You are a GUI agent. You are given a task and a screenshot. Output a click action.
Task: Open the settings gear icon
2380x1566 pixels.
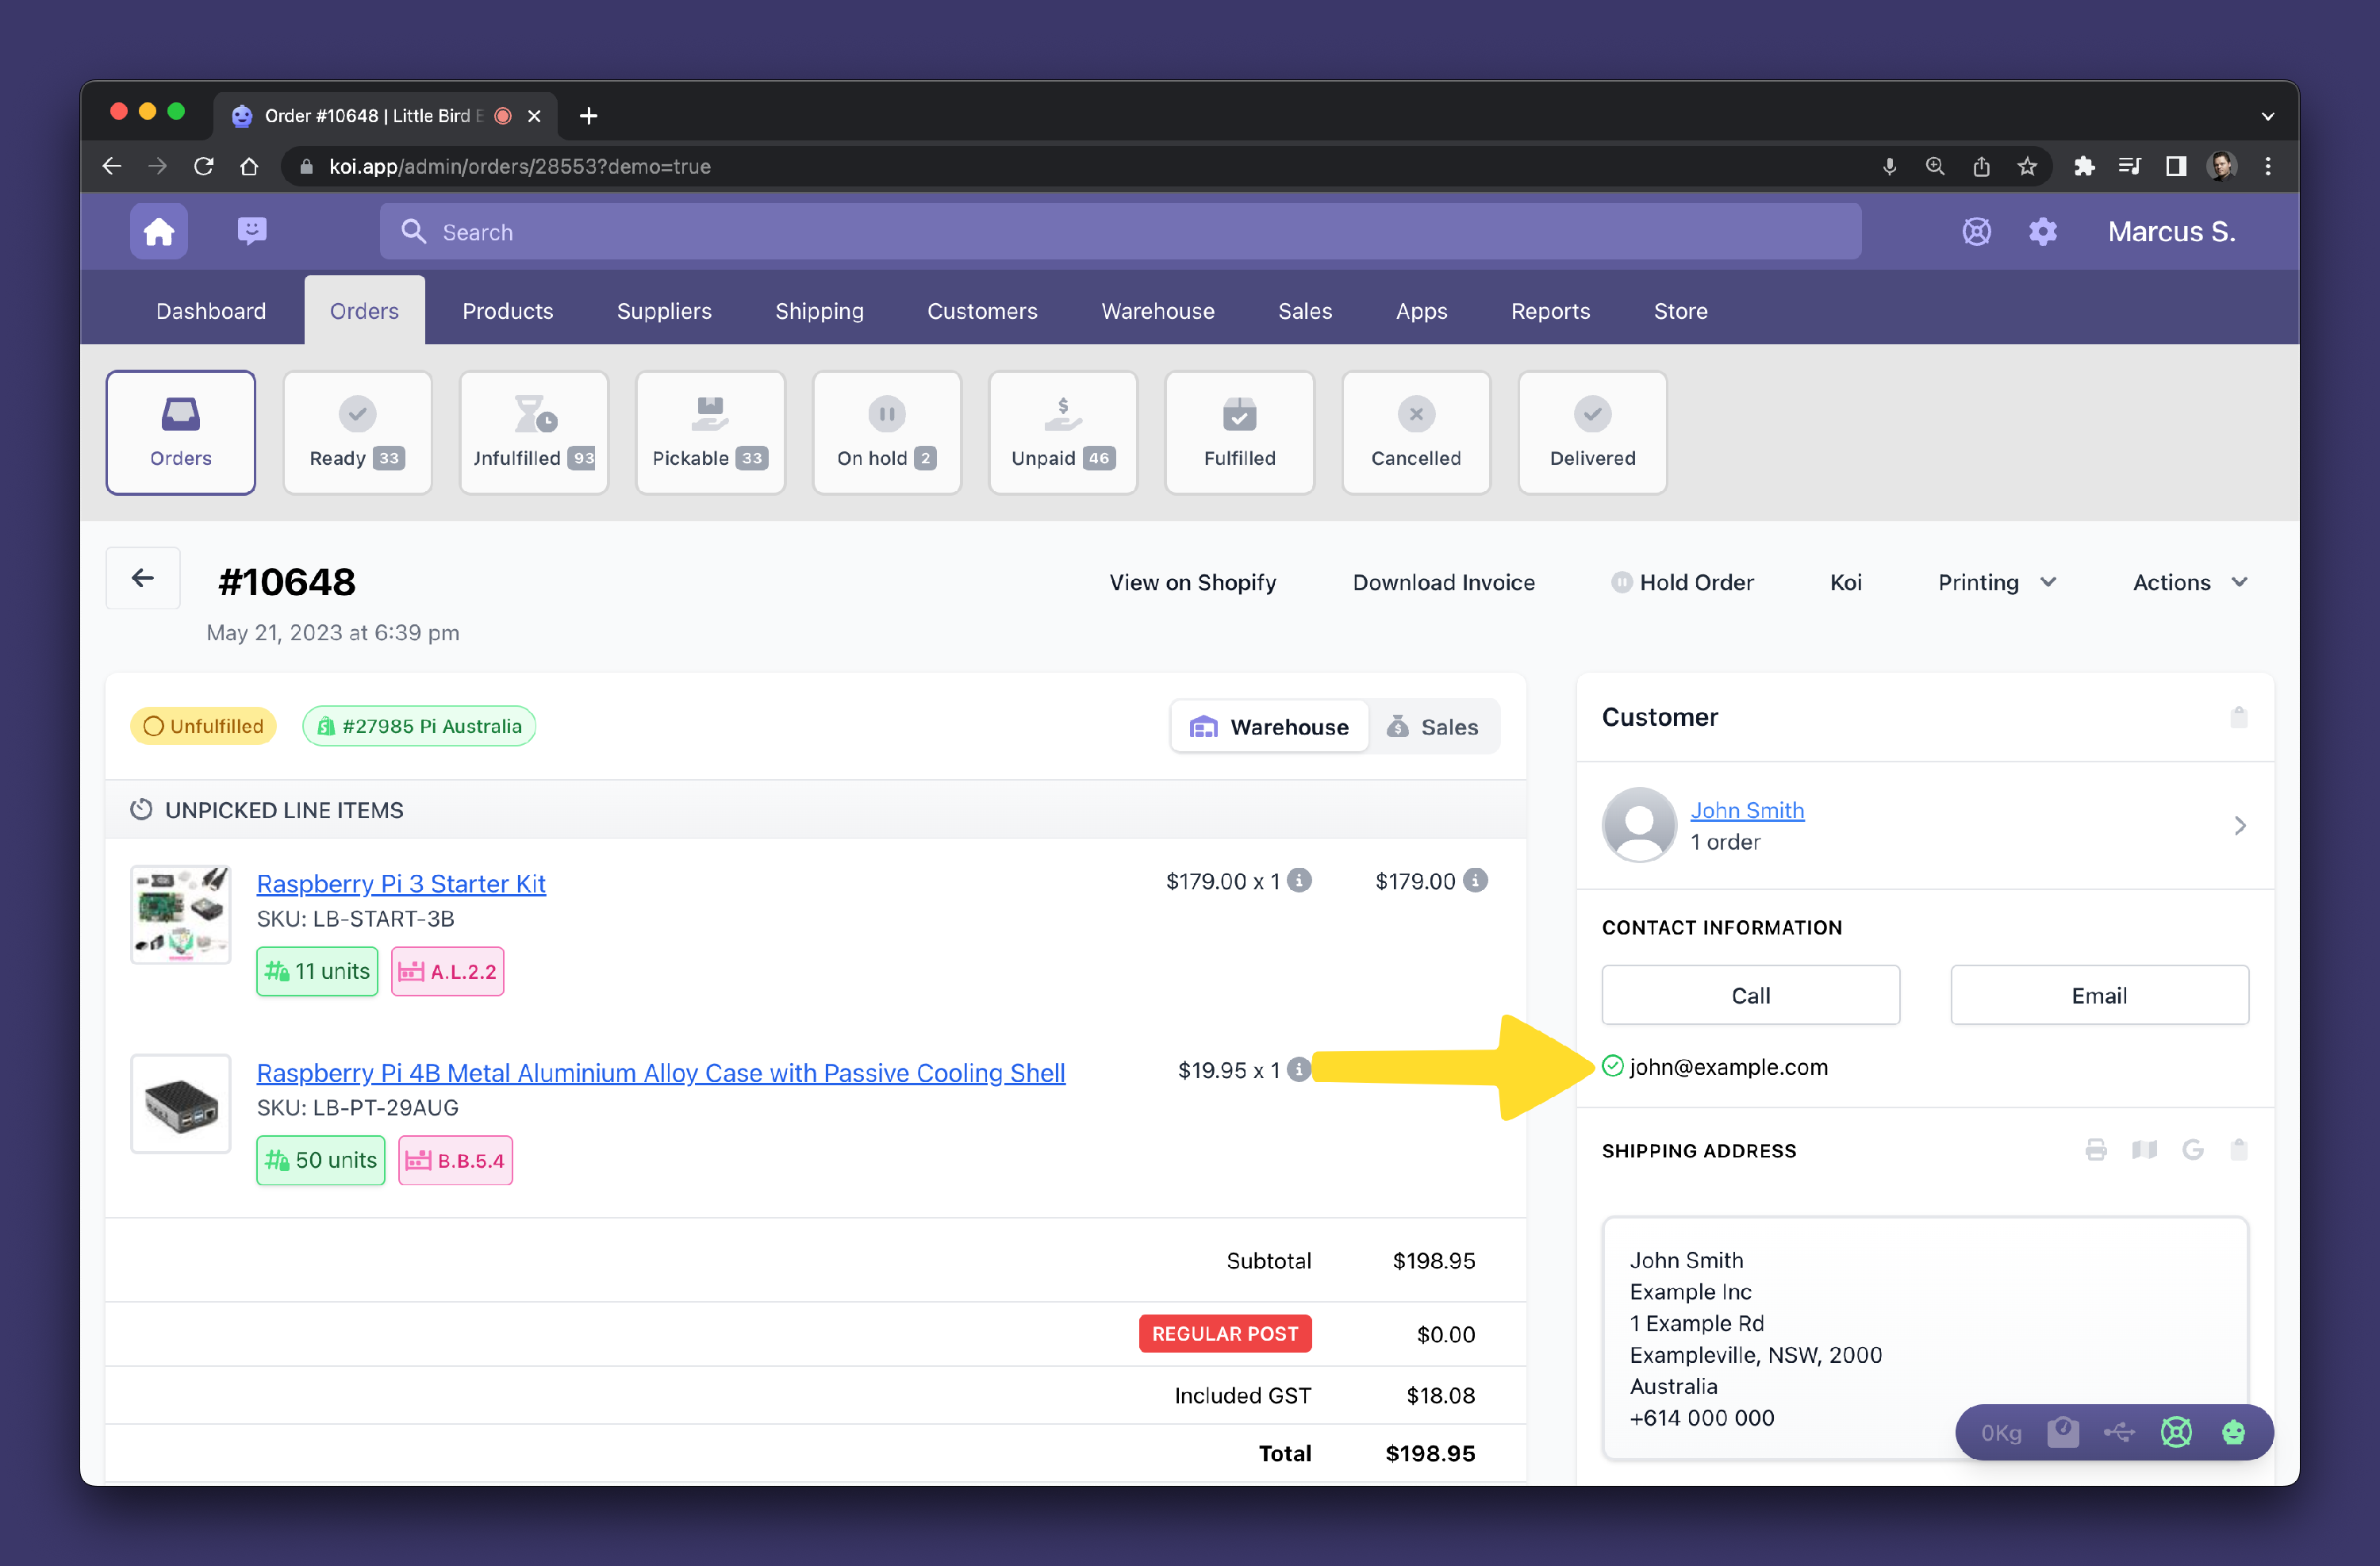tap(2042, 232)
